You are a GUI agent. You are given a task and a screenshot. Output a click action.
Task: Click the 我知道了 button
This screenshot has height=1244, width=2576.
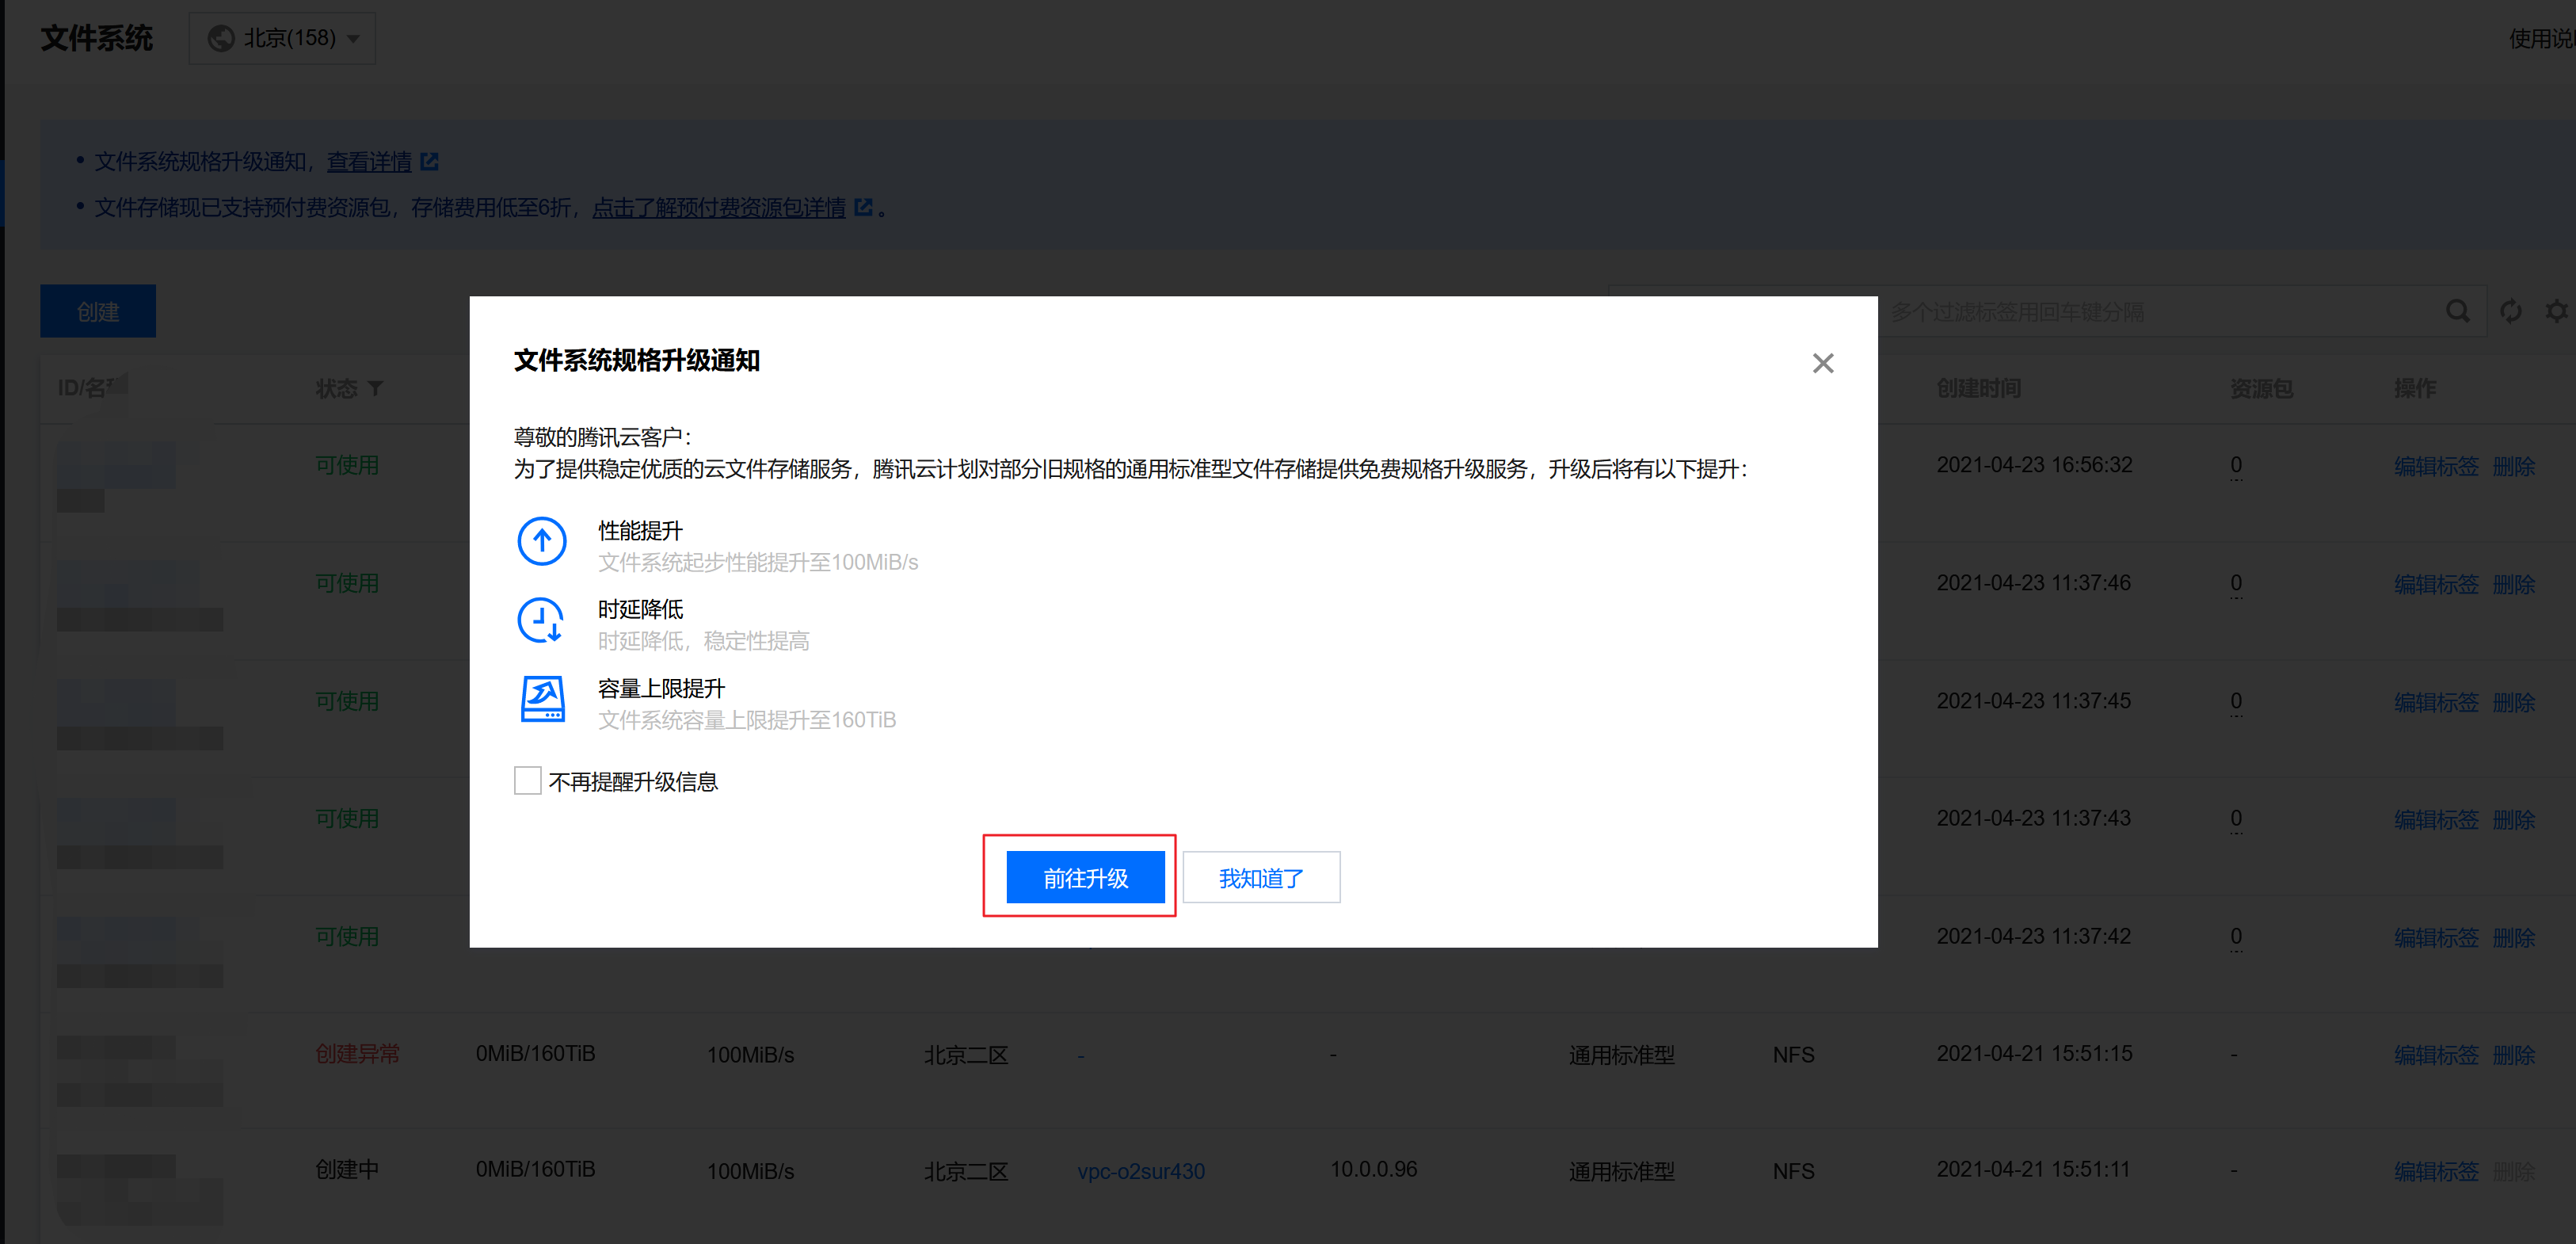pyautogui.click(x=1261, y=878)
